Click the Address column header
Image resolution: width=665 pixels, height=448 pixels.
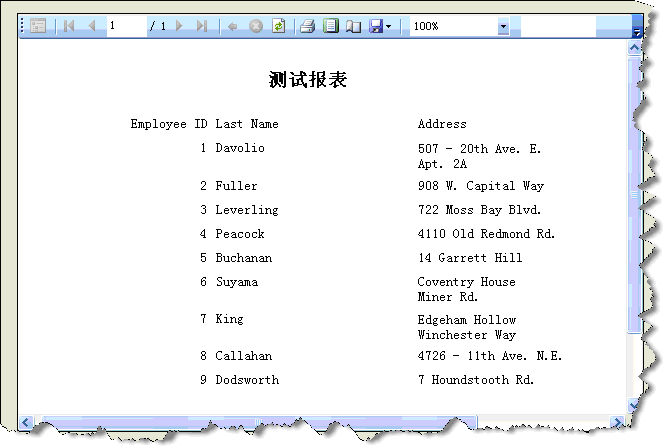point(442,124)
